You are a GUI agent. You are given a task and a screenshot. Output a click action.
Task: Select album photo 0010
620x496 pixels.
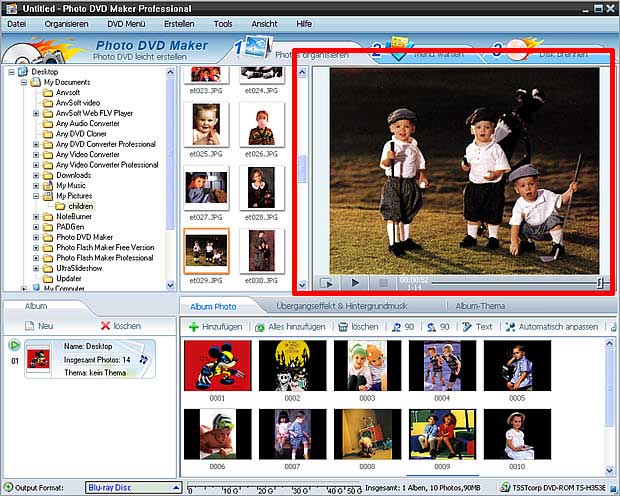pyautogui.click(x=517, y=434)
